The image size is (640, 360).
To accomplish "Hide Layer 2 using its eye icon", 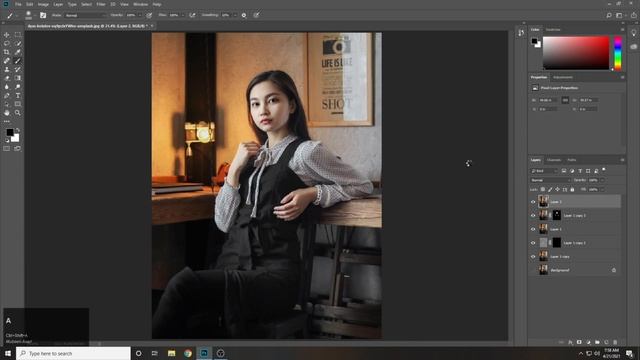I will point(533,202).
